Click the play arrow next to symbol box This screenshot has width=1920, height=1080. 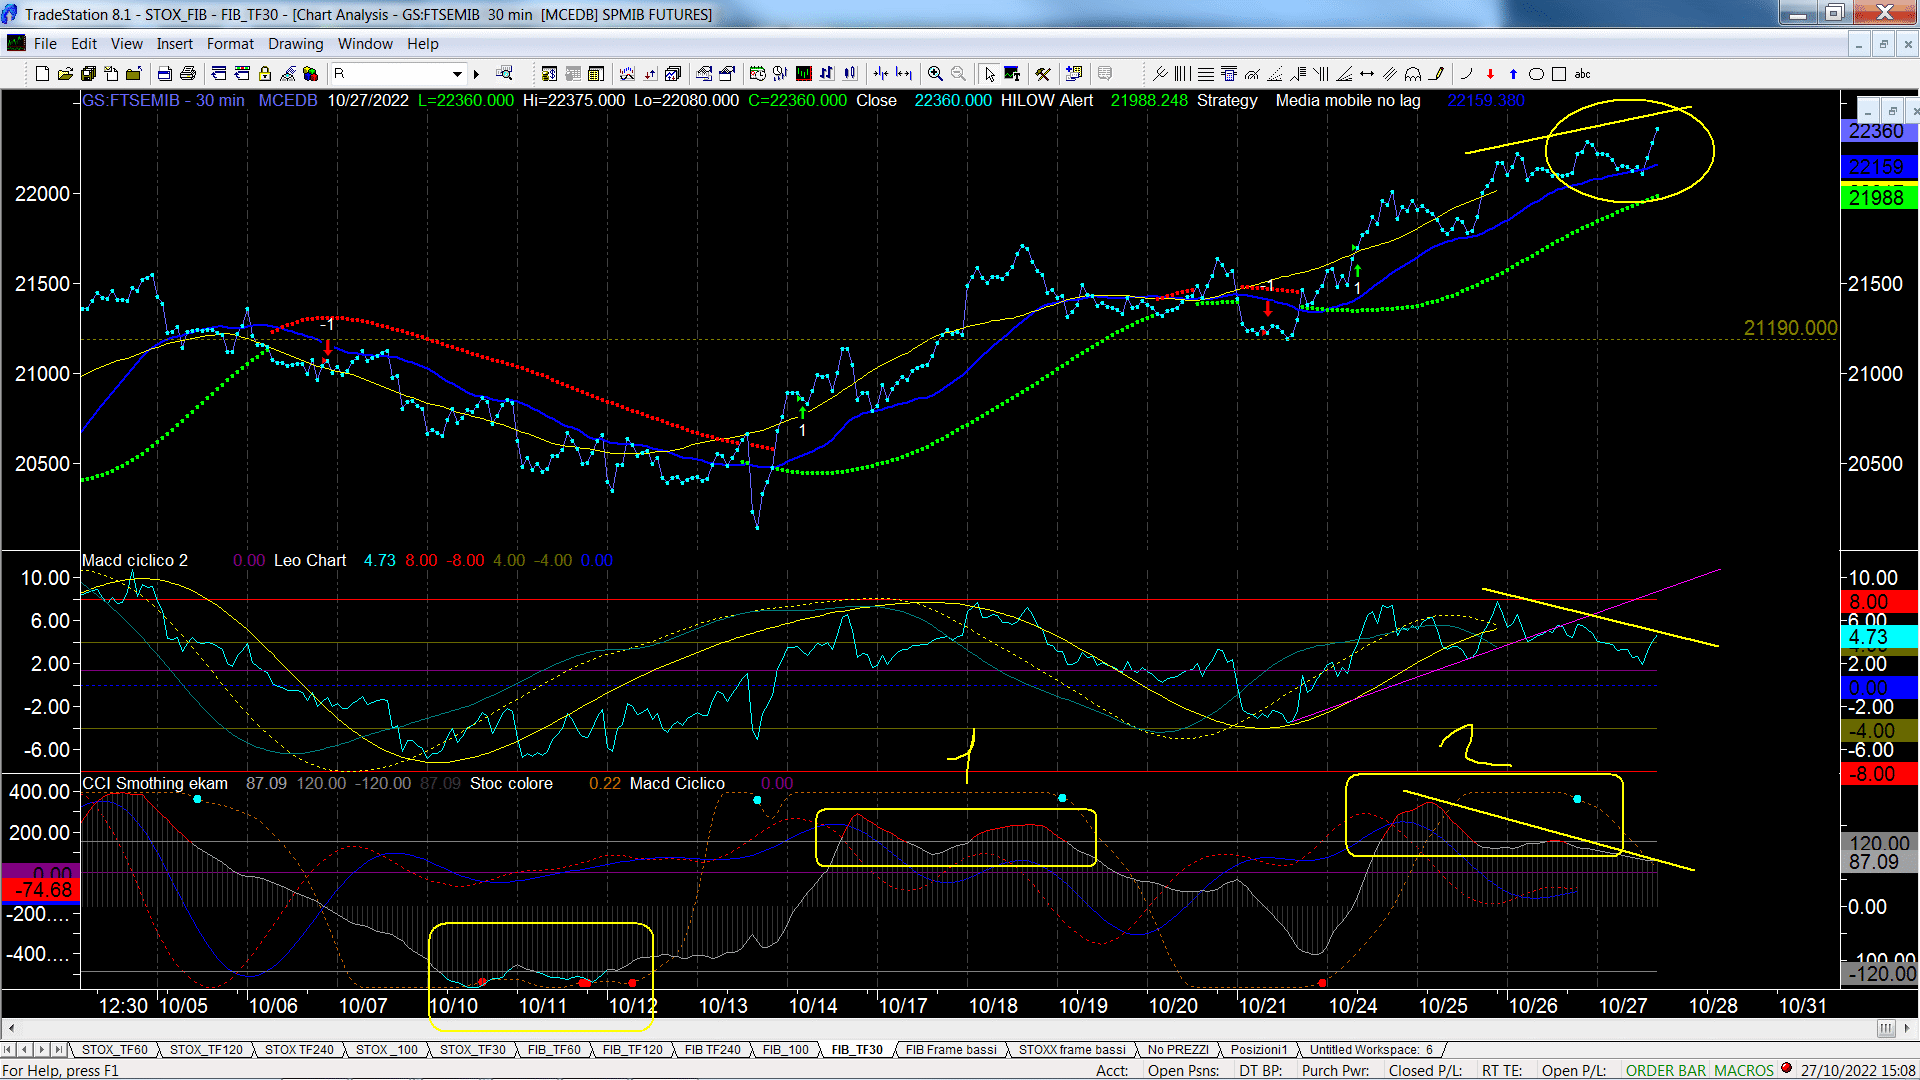(x=477, y=74)
